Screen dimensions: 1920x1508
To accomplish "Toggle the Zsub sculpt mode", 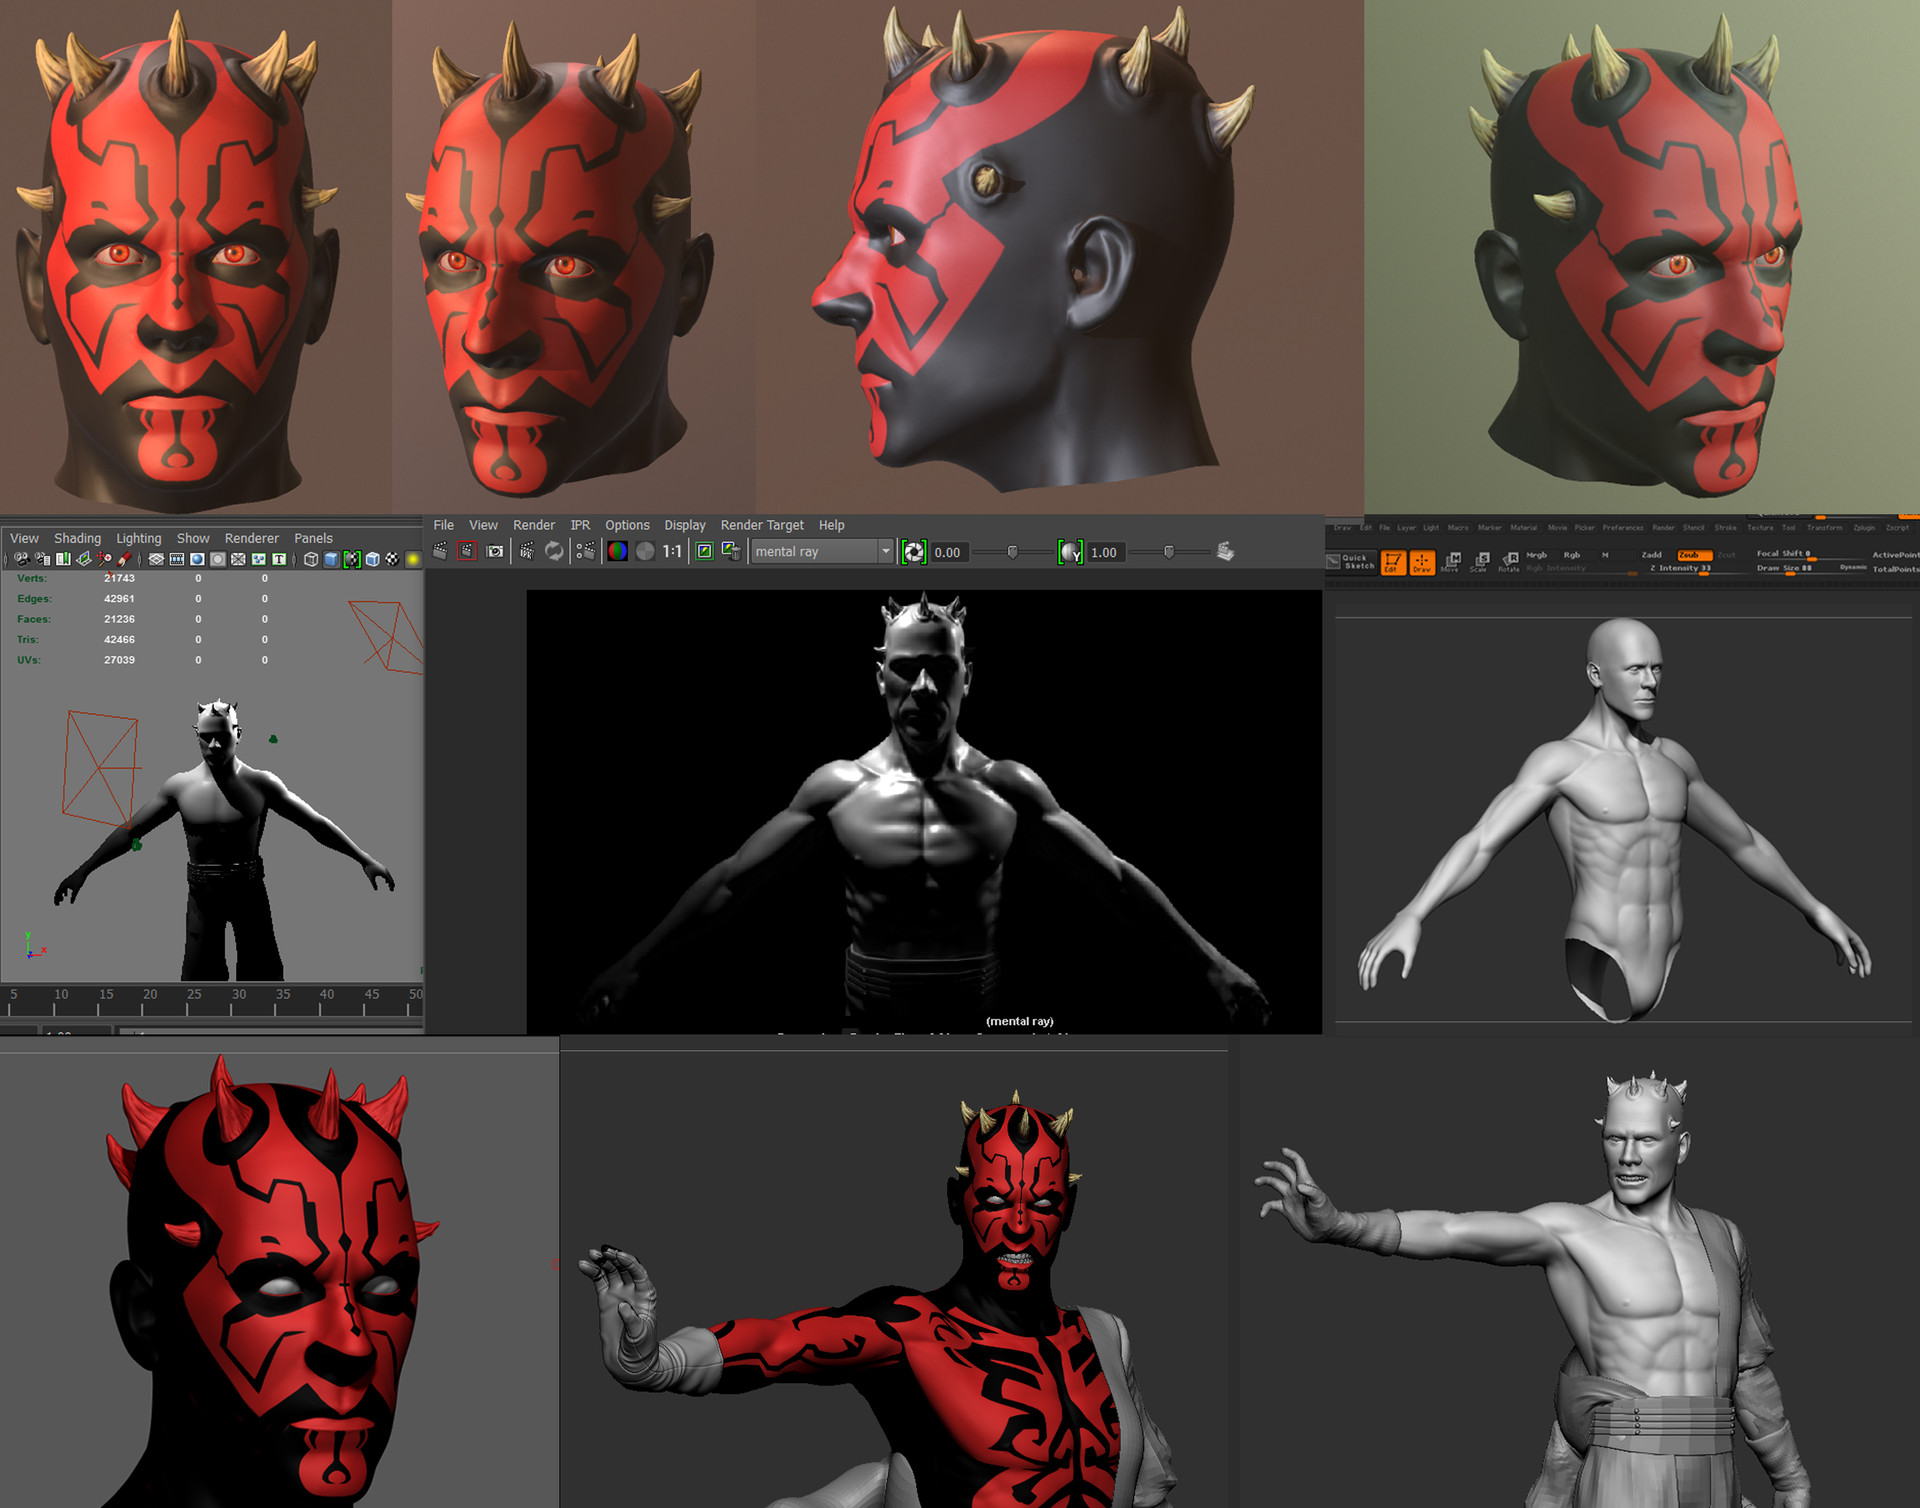I will [x=1694, y=555].
